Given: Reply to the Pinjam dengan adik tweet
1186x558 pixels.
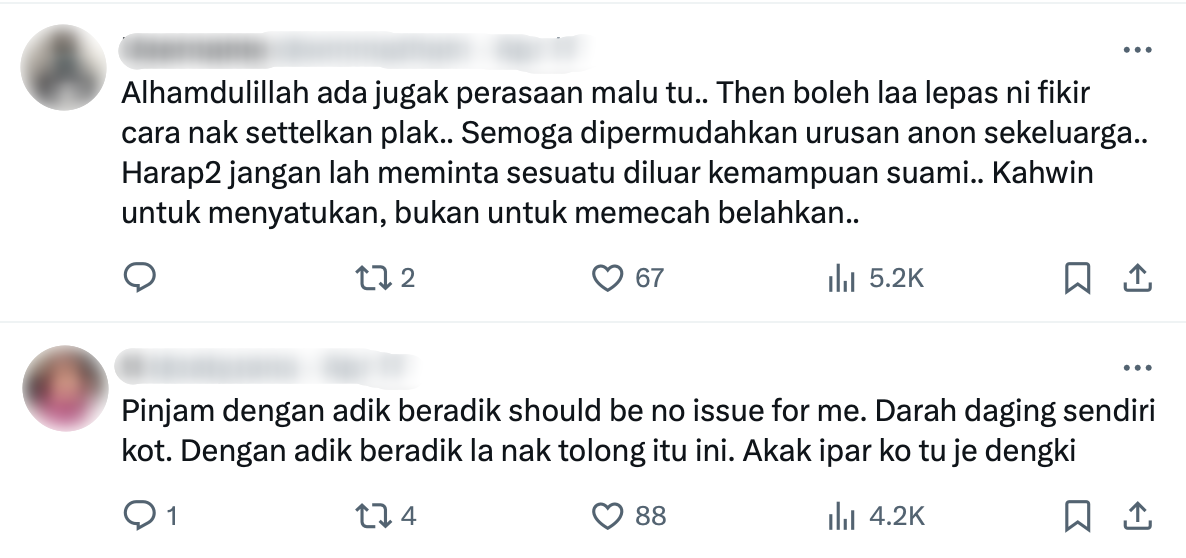Looking at the screenshot, I should [150, 516].
